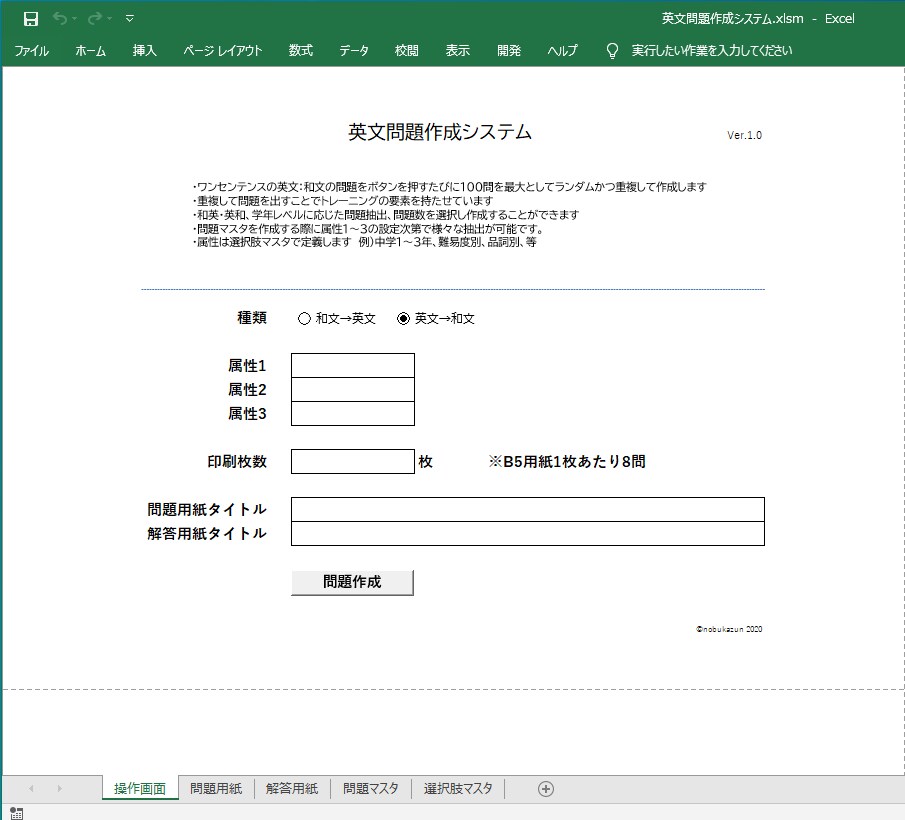The image size is (905, 820).
Task: Switch to the 選択肢マスタ sheet tab
Action: 458,788
